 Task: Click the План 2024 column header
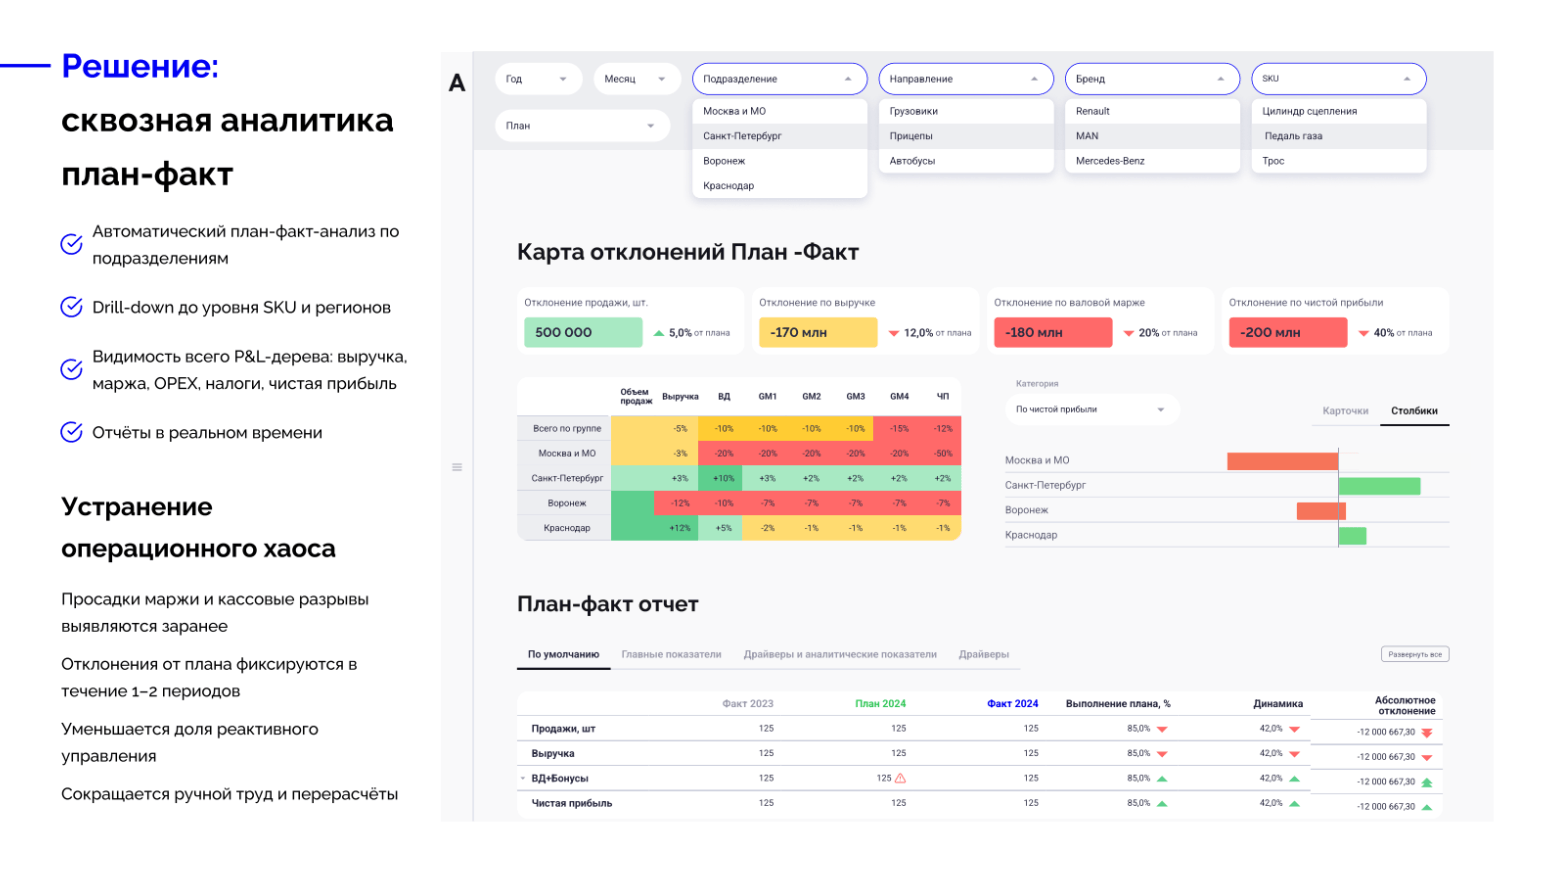point(881,704)
